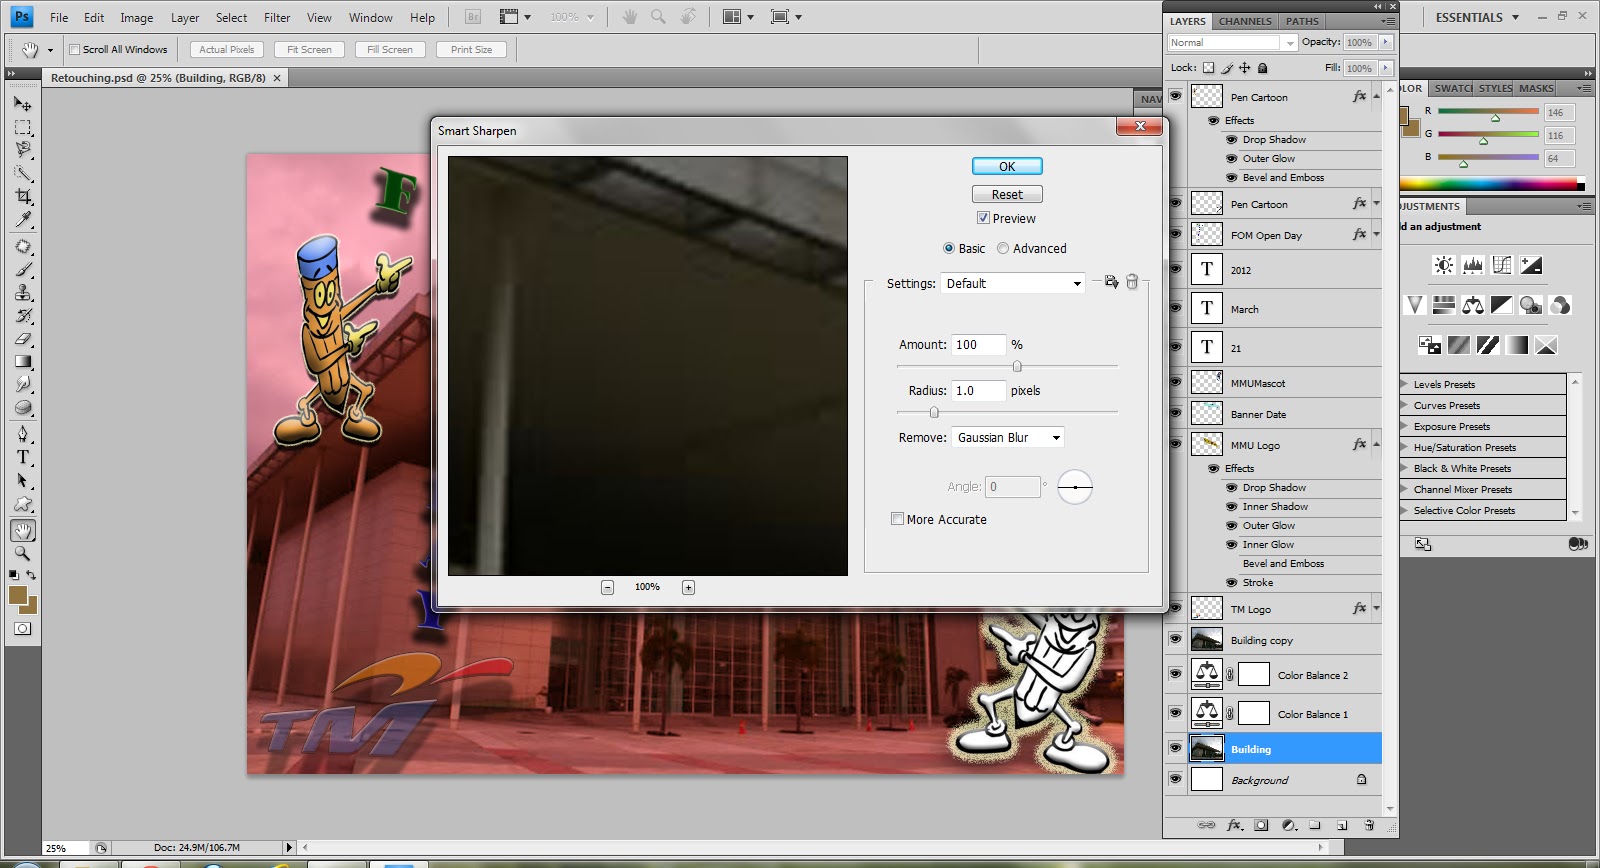Image resolution: width=1600 pixels, height=868 pixels.
Task: Save current Smart Sharpen settings icon
Action: pyautogui.click(x=1111, y=283)
